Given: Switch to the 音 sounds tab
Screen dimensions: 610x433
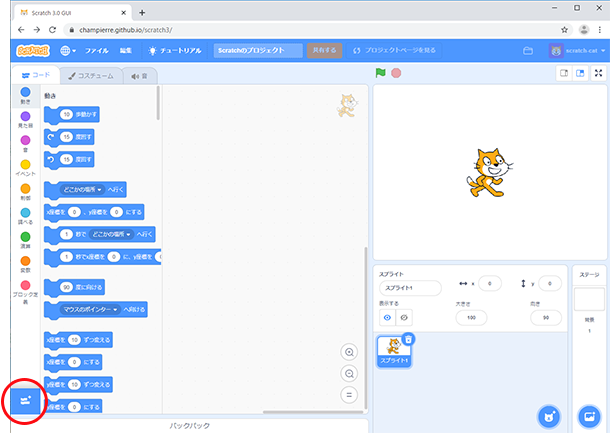Looking at the screenshot, I should pos(140,76).
